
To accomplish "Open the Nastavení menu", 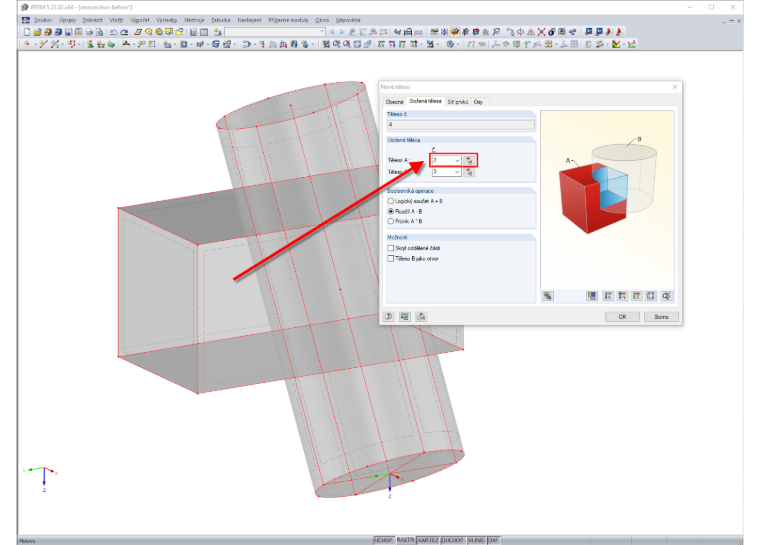I will 249,20.
